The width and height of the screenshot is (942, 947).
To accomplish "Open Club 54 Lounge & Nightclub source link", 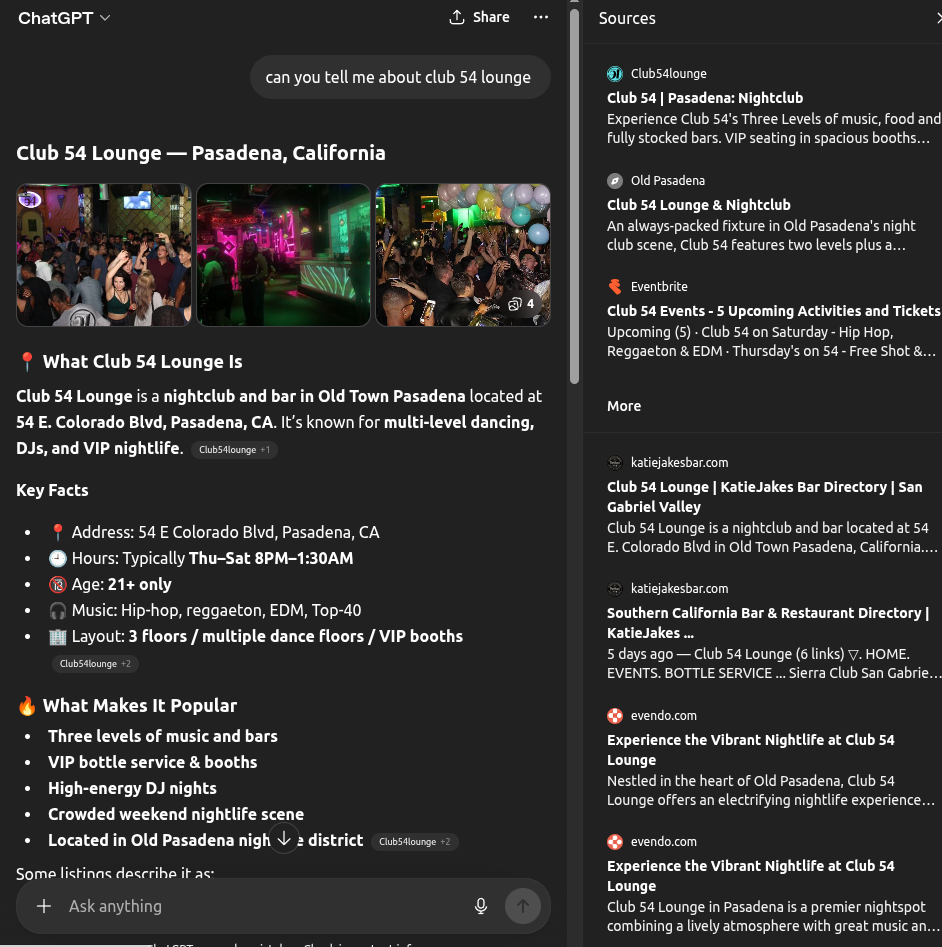I will (699, 205).
